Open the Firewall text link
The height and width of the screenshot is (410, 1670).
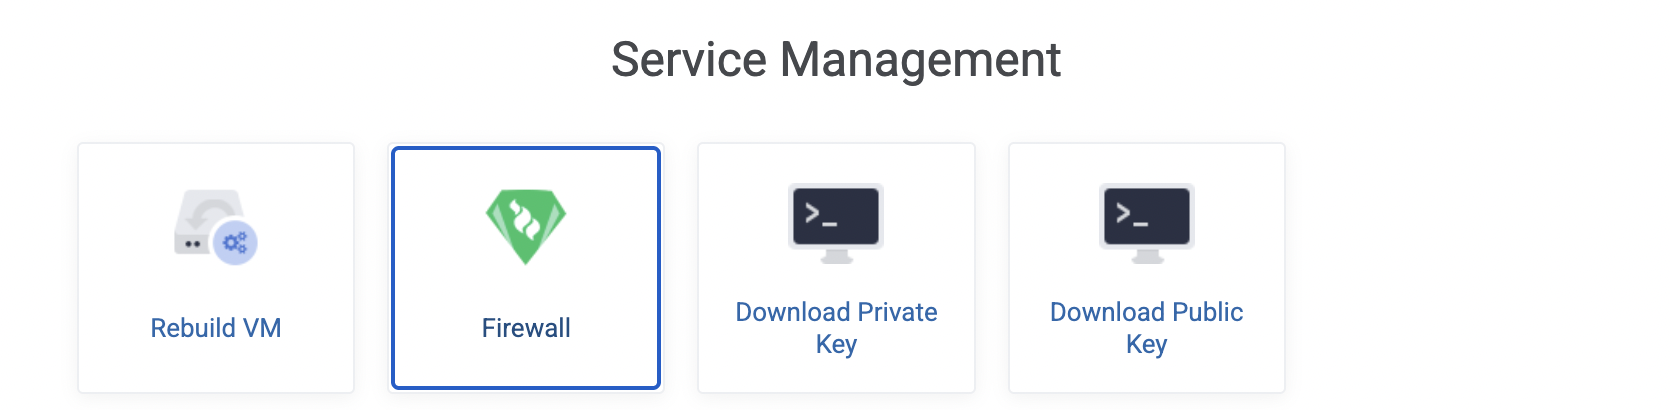pos(526,328)
